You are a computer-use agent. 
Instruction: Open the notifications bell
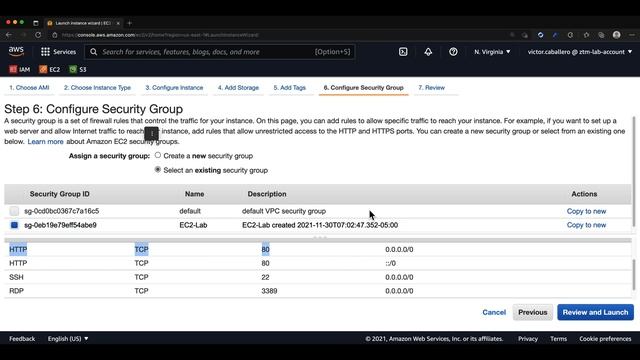[428, 52]
